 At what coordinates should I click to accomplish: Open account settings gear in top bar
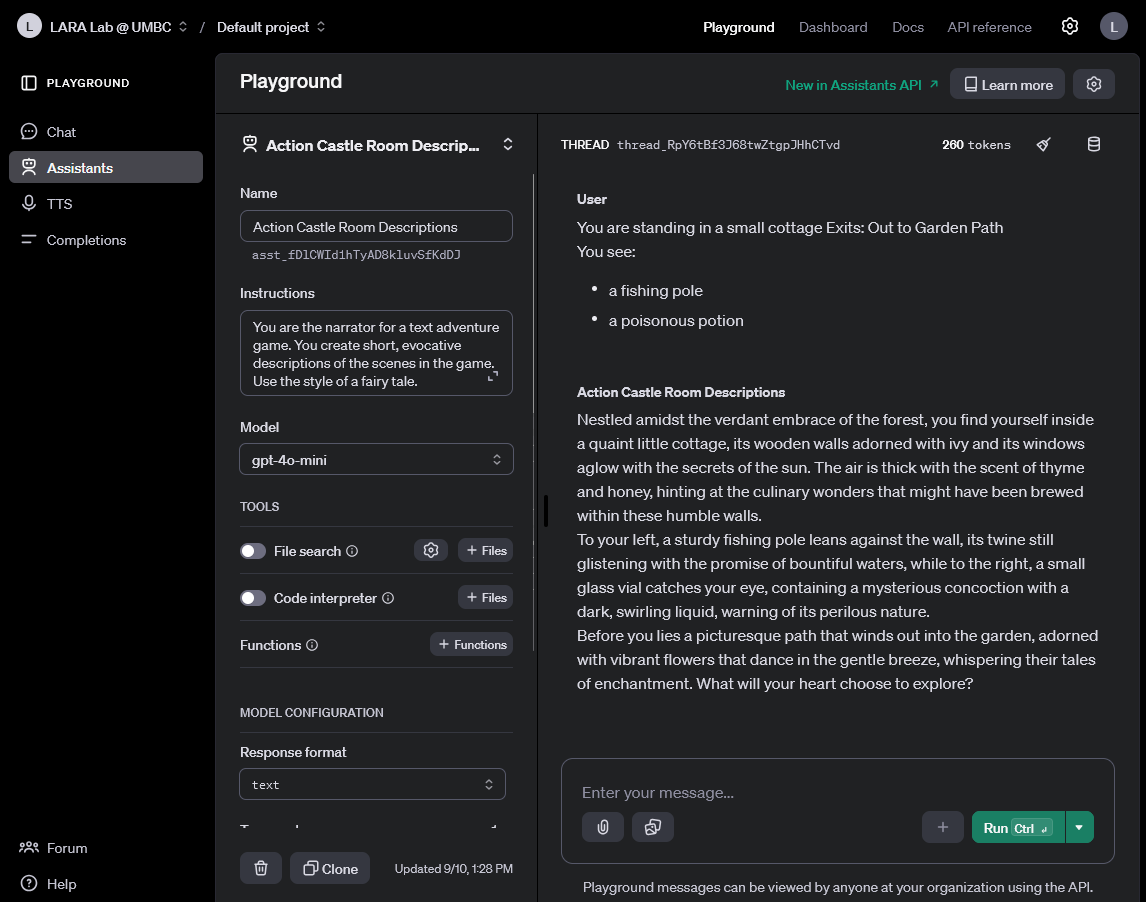(1069, 26)
